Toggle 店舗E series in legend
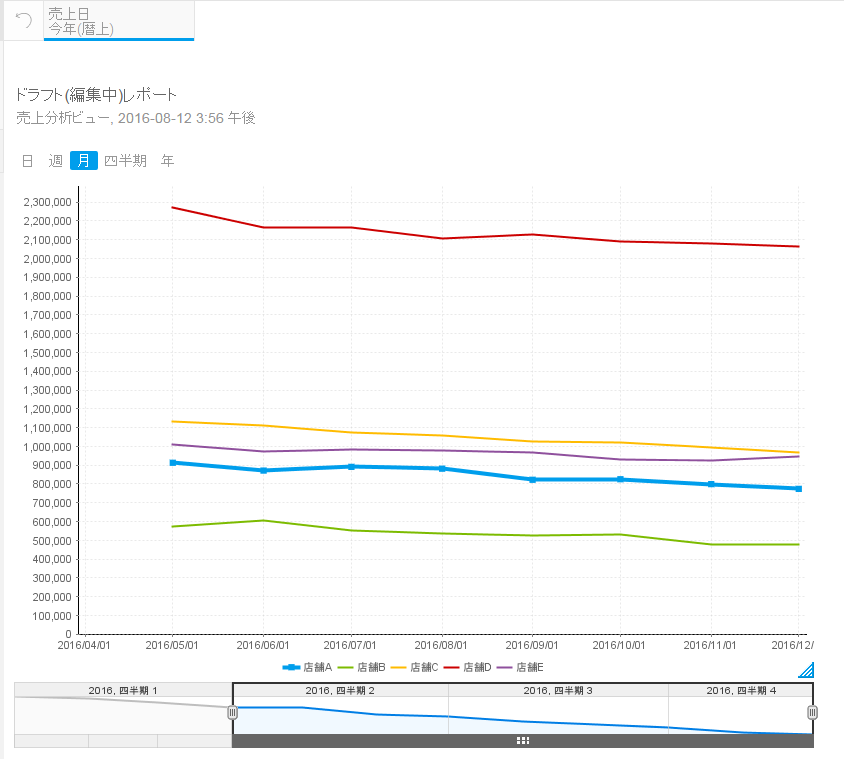The height and width of the screenshot is (759, 844). click(520, 667)
